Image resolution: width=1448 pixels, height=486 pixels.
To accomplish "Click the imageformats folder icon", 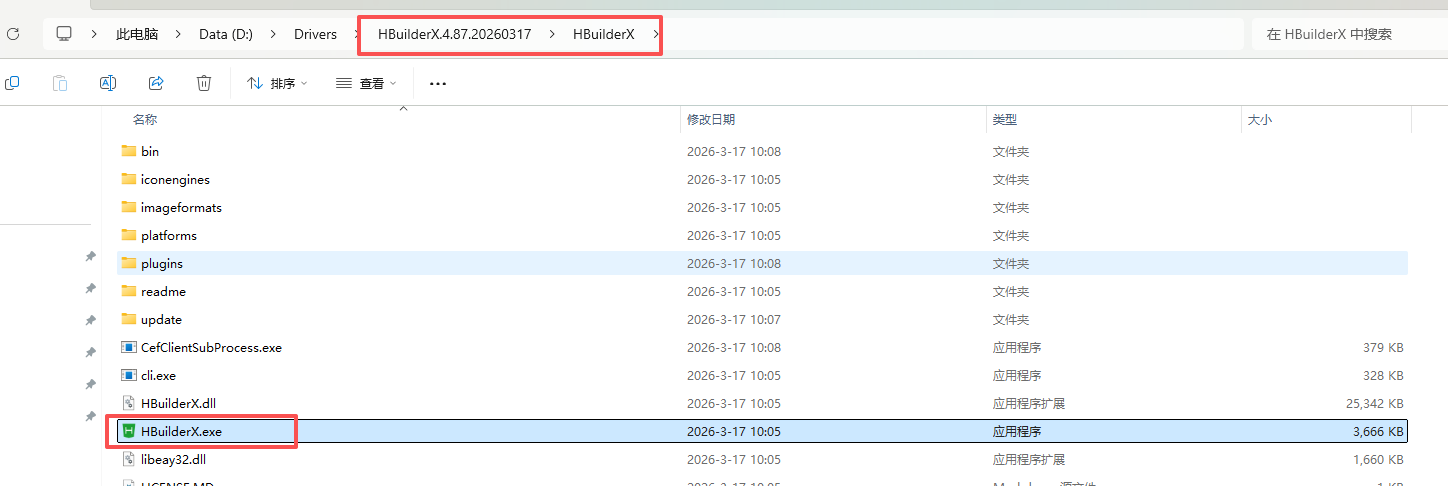I will [128, 207].
